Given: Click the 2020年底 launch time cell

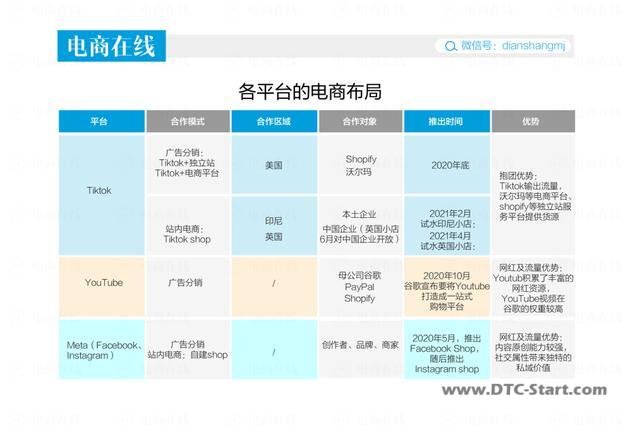Looking at the screenshot, I should tap(447, 164).
